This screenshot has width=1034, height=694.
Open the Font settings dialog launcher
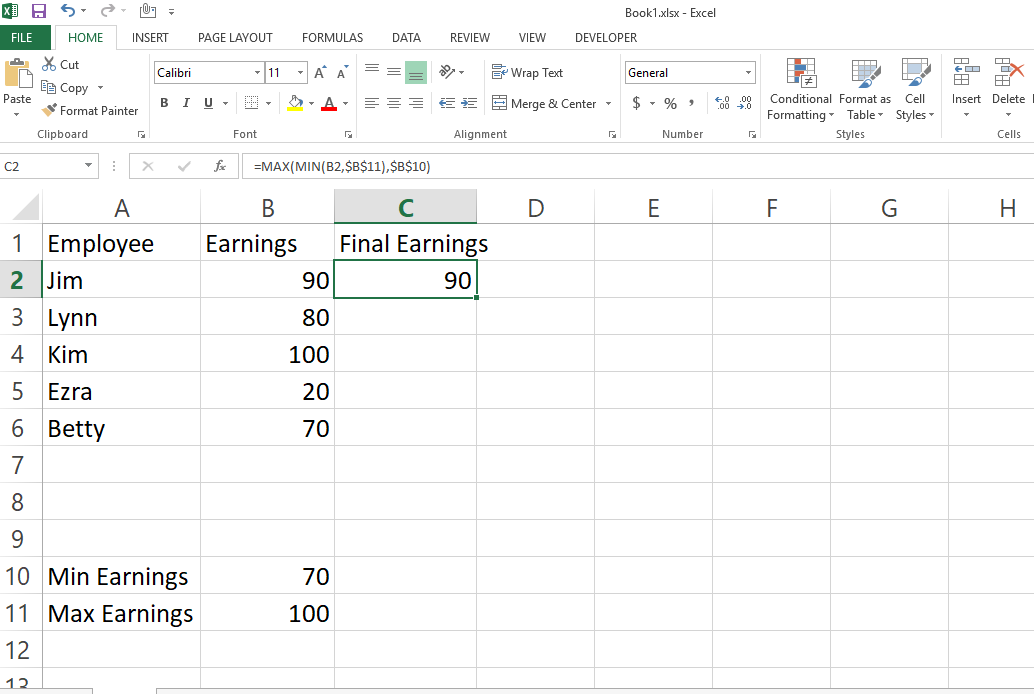(348, 135)
